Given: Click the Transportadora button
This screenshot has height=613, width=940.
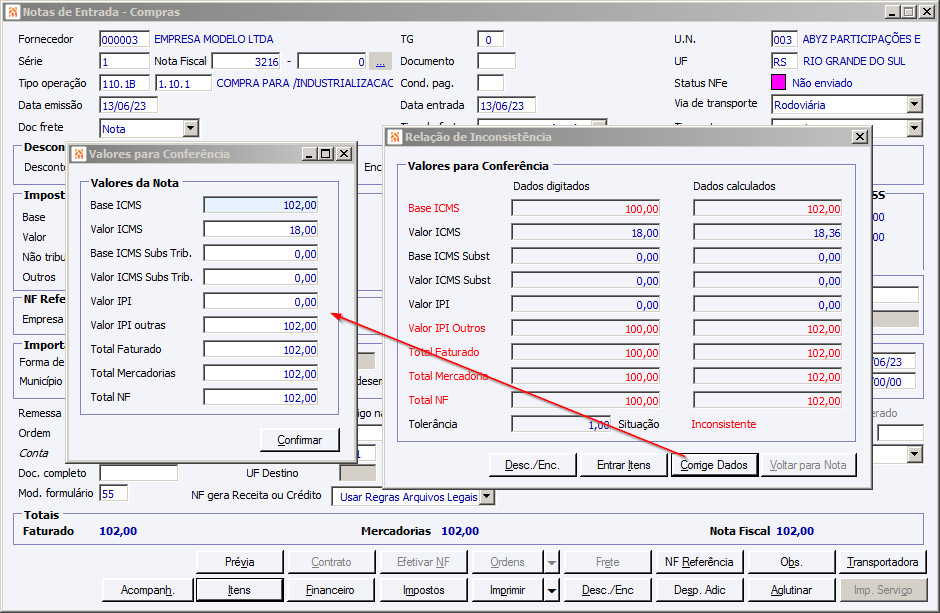Looking at the screenshot, I should [x=882, y=562].
